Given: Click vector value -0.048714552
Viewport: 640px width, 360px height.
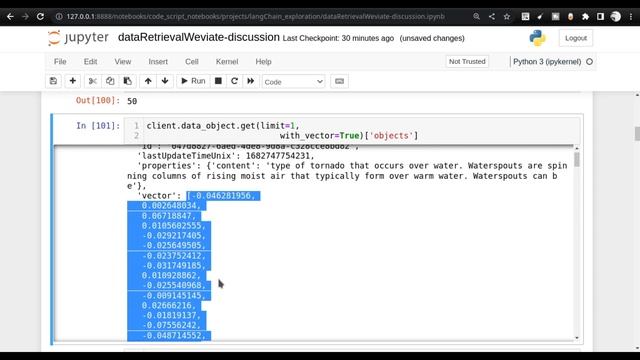Looking at the screenshot, I should tap(174, 336).
